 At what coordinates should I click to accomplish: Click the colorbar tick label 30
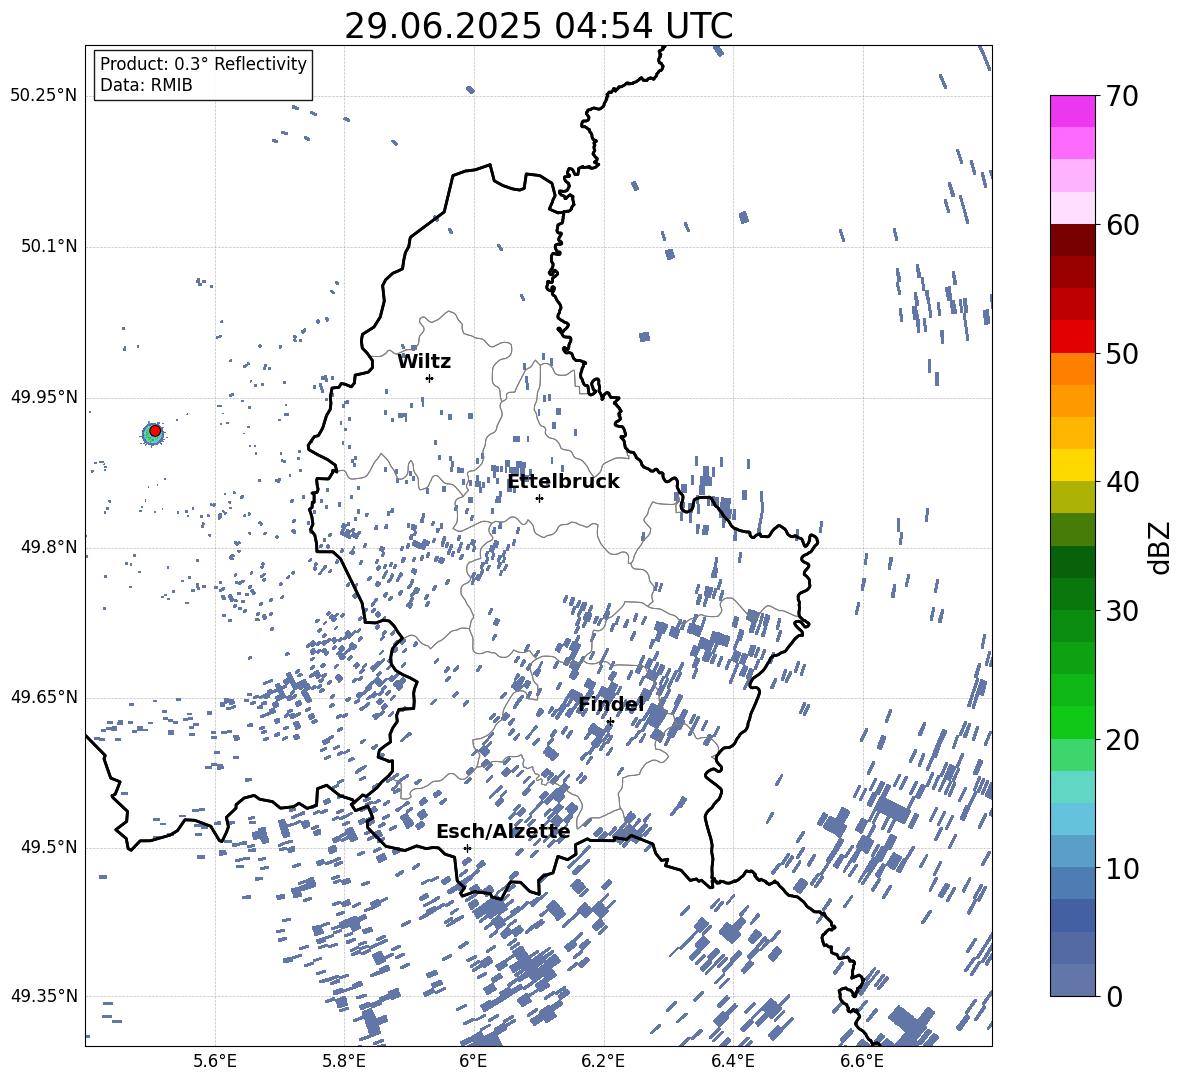(x=1122, y=611)
